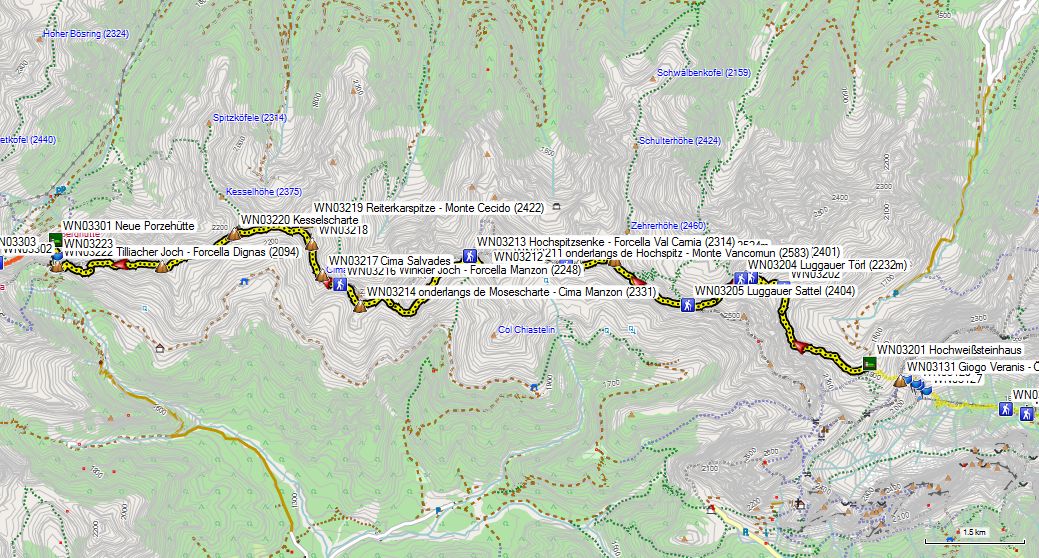Click the hiker icon beside the WN03213 label
Image resolution: width=1039 pixels, height=558 pixels.
pos(469,255)
